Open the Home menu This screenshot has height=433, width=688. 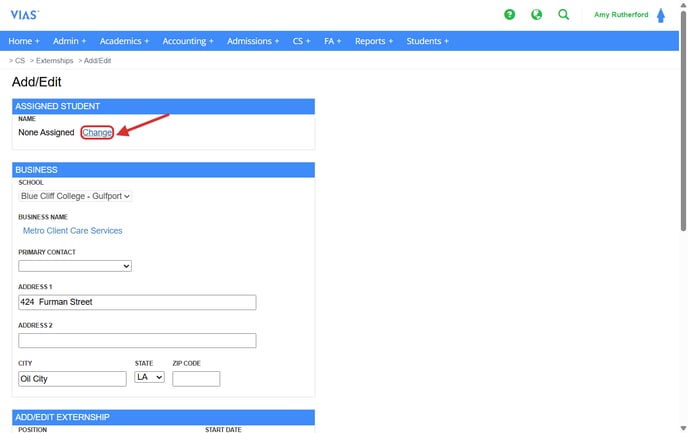coord(24,41)
